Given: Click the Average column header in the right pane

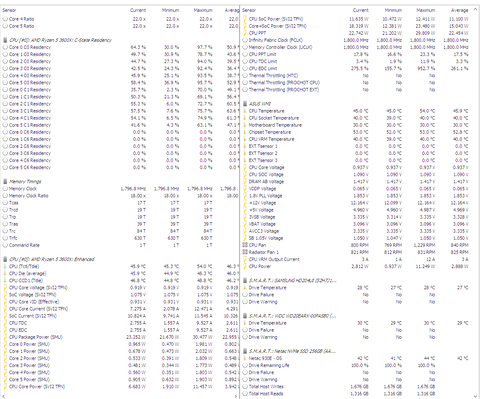Looking at the screenshot, I should (460, 10).
